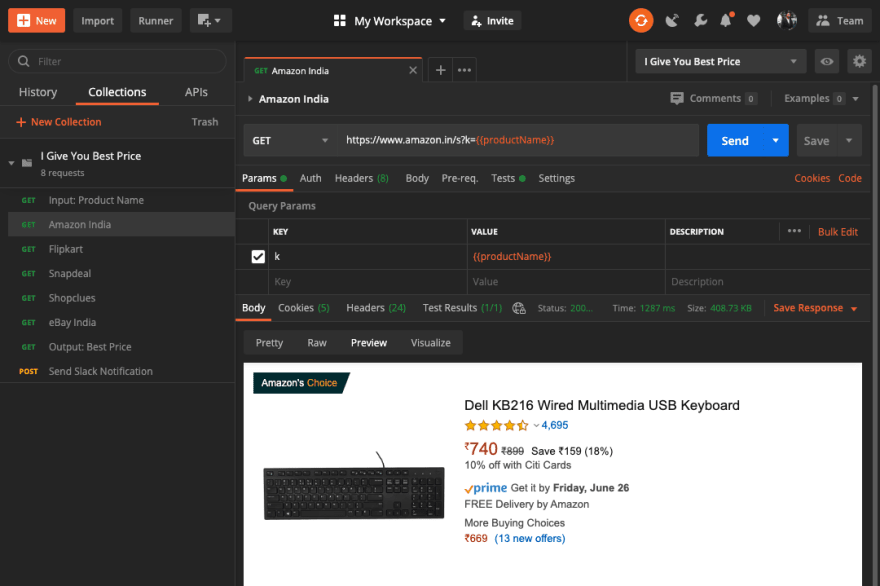Uncheck the k query param checkbox
880x586 pixels.
click(258, 257)
